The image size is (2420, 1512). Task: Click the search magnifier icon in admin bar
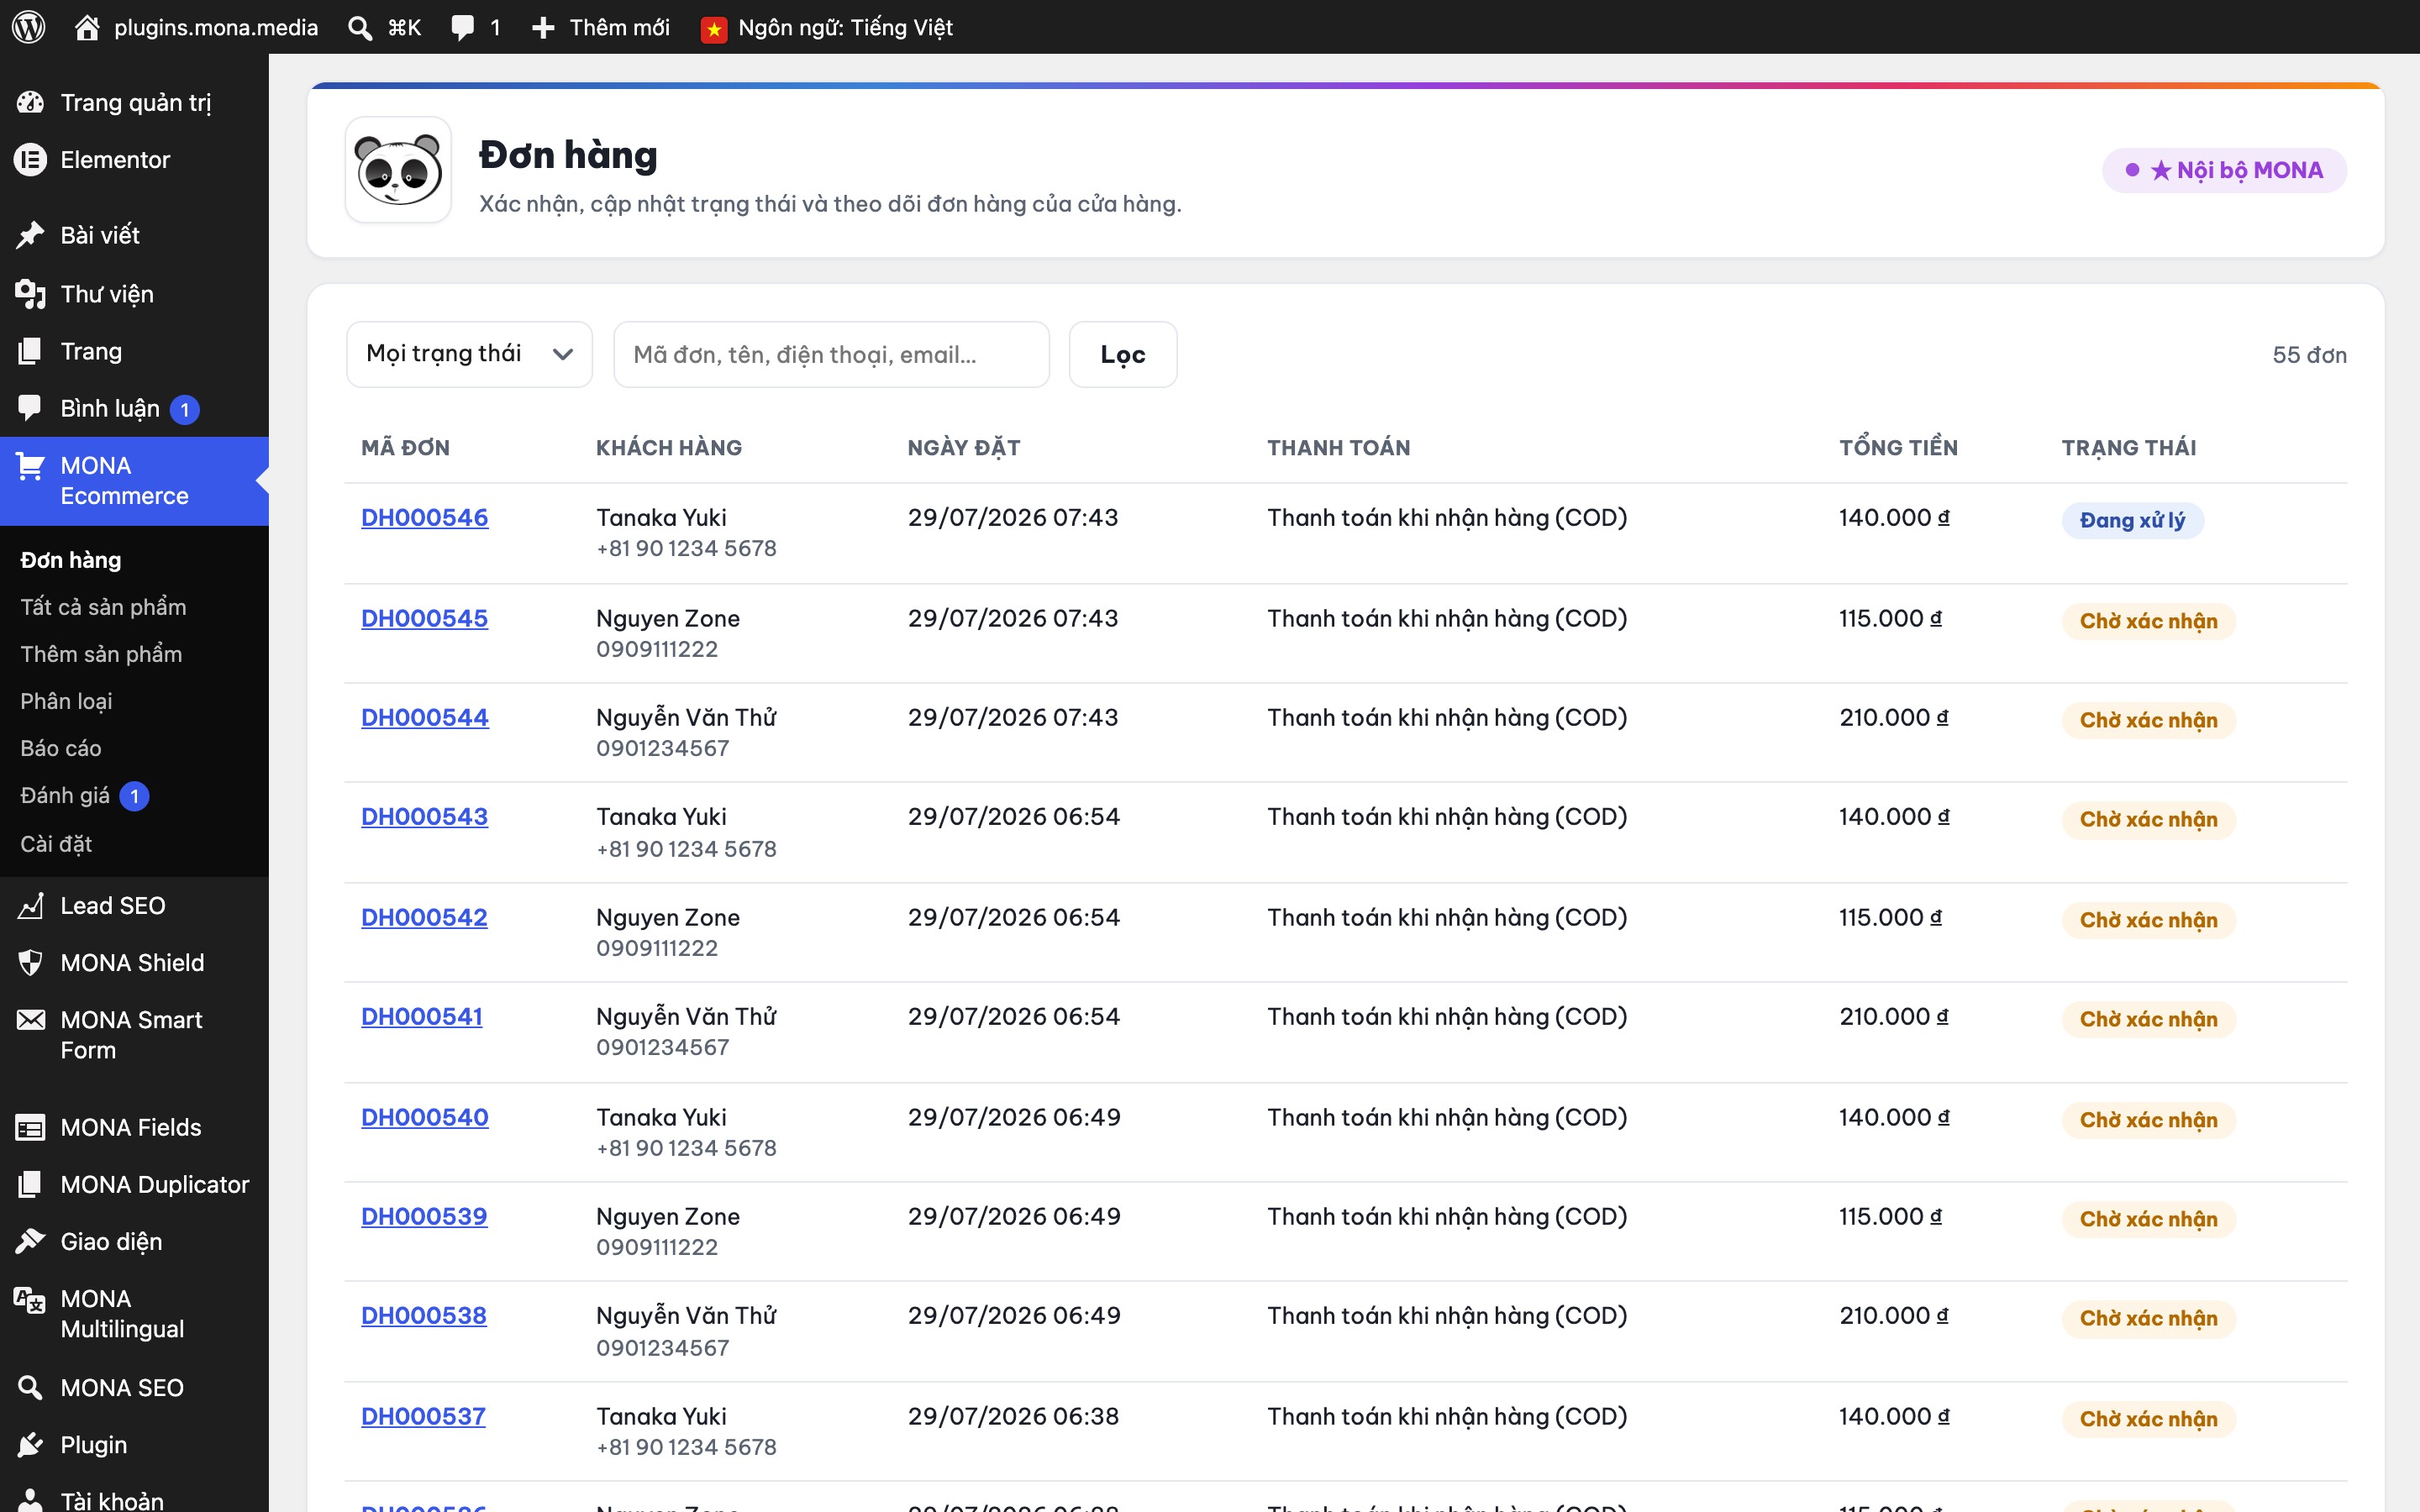[360, 28]
